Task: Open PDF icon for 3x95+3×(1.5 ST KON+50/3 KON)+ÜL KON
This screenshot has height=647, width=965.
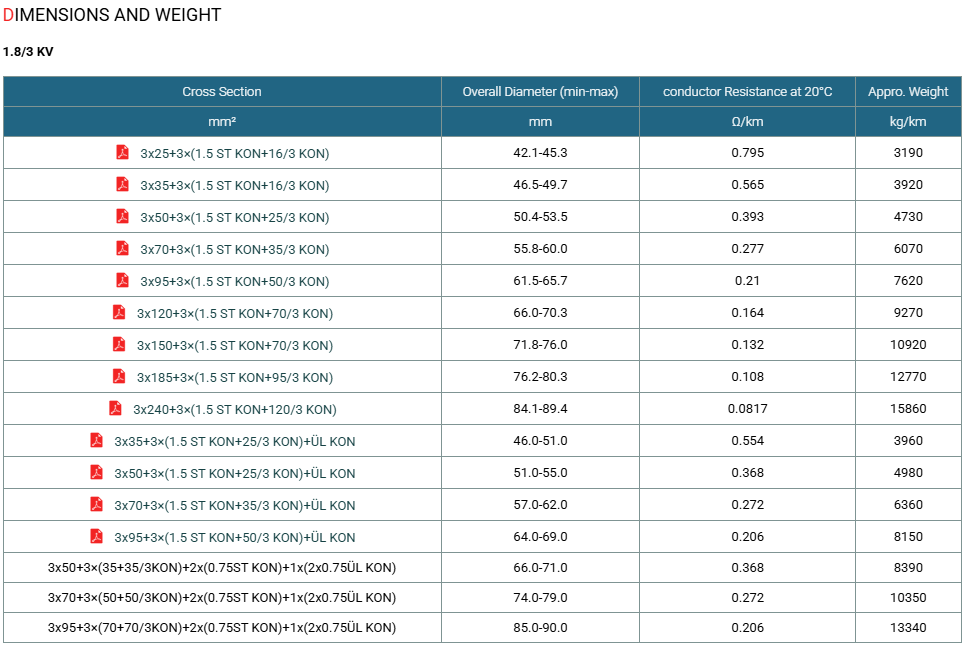Action: [97, 536]
